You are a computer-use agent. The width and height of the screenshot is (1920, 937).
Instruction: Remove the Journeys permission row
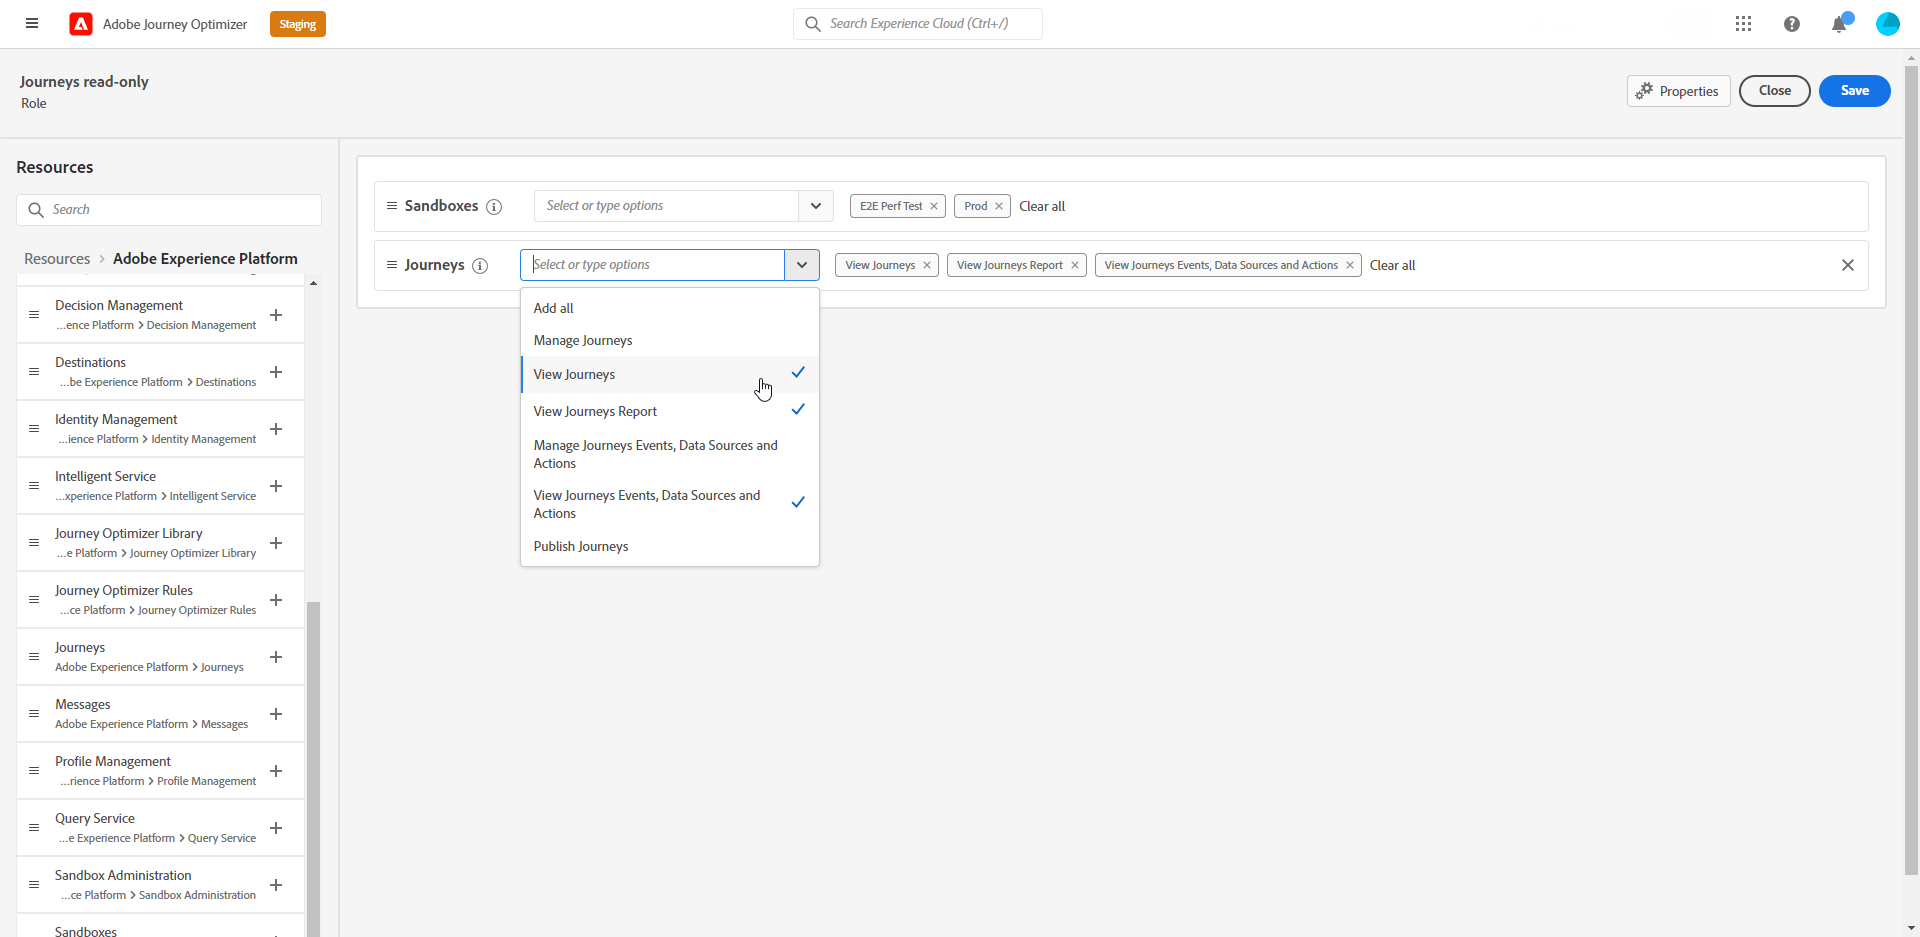tap(1847, 265)
